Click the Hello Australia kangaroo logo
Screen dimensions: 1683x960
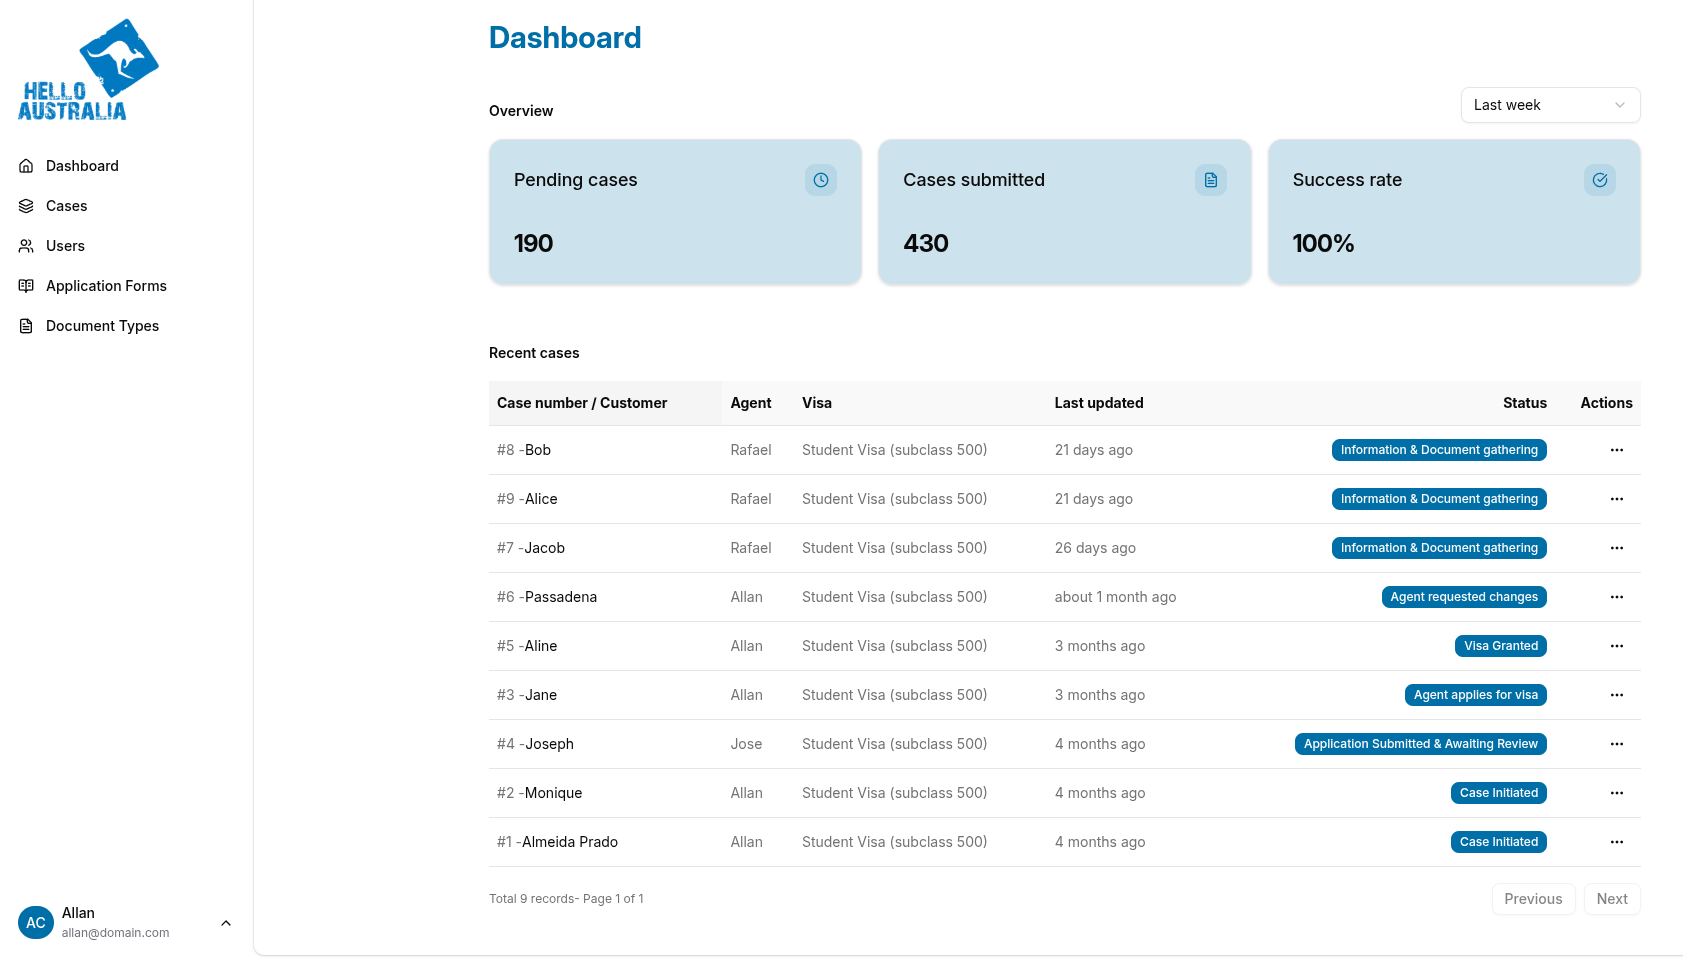point(88,70)
